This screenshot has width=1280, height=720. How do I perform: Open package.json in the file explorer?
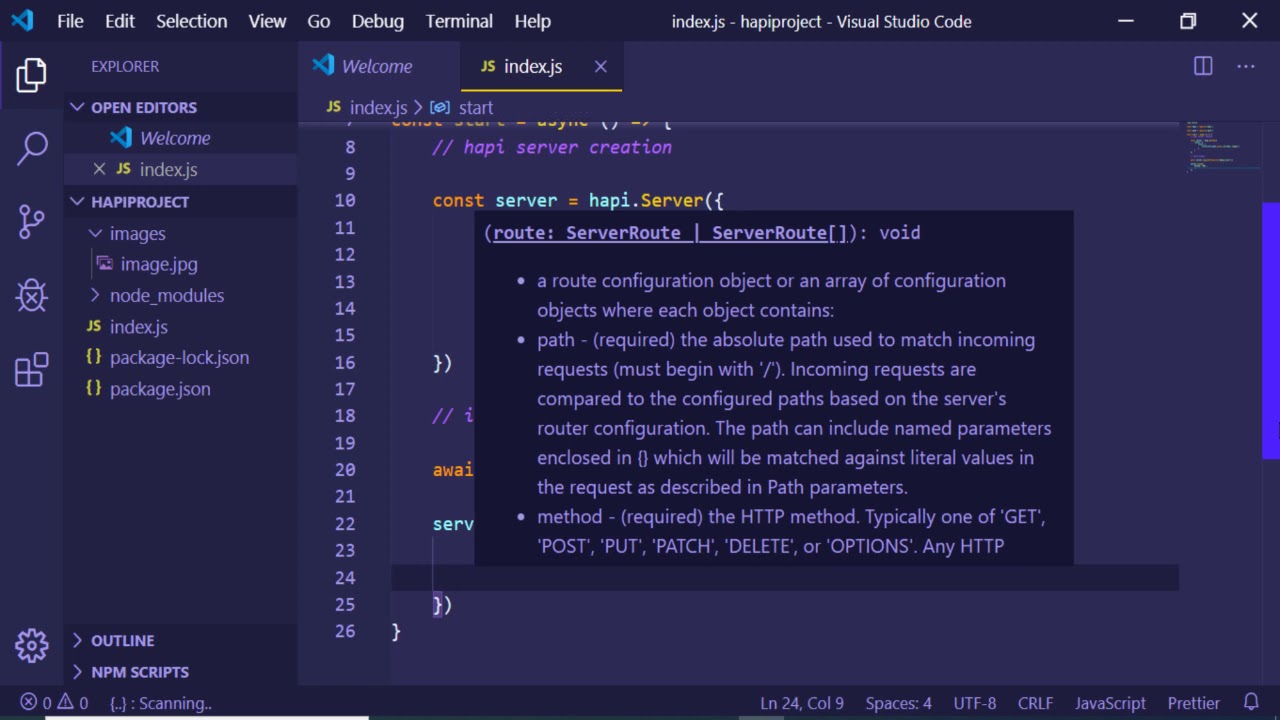tap(160, 389)
